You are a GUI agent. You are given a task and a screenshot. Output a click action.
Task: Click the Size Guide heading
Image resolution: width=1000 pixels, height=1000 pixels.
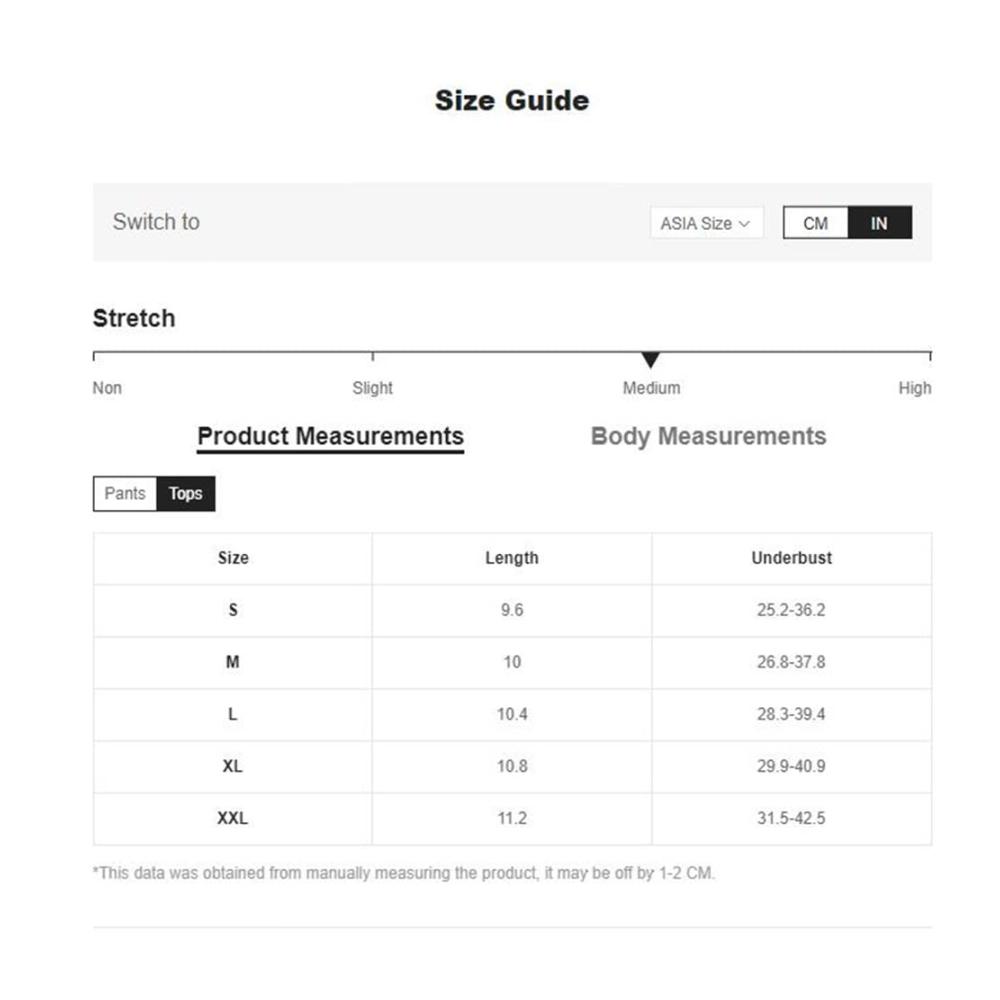point(512,101)
